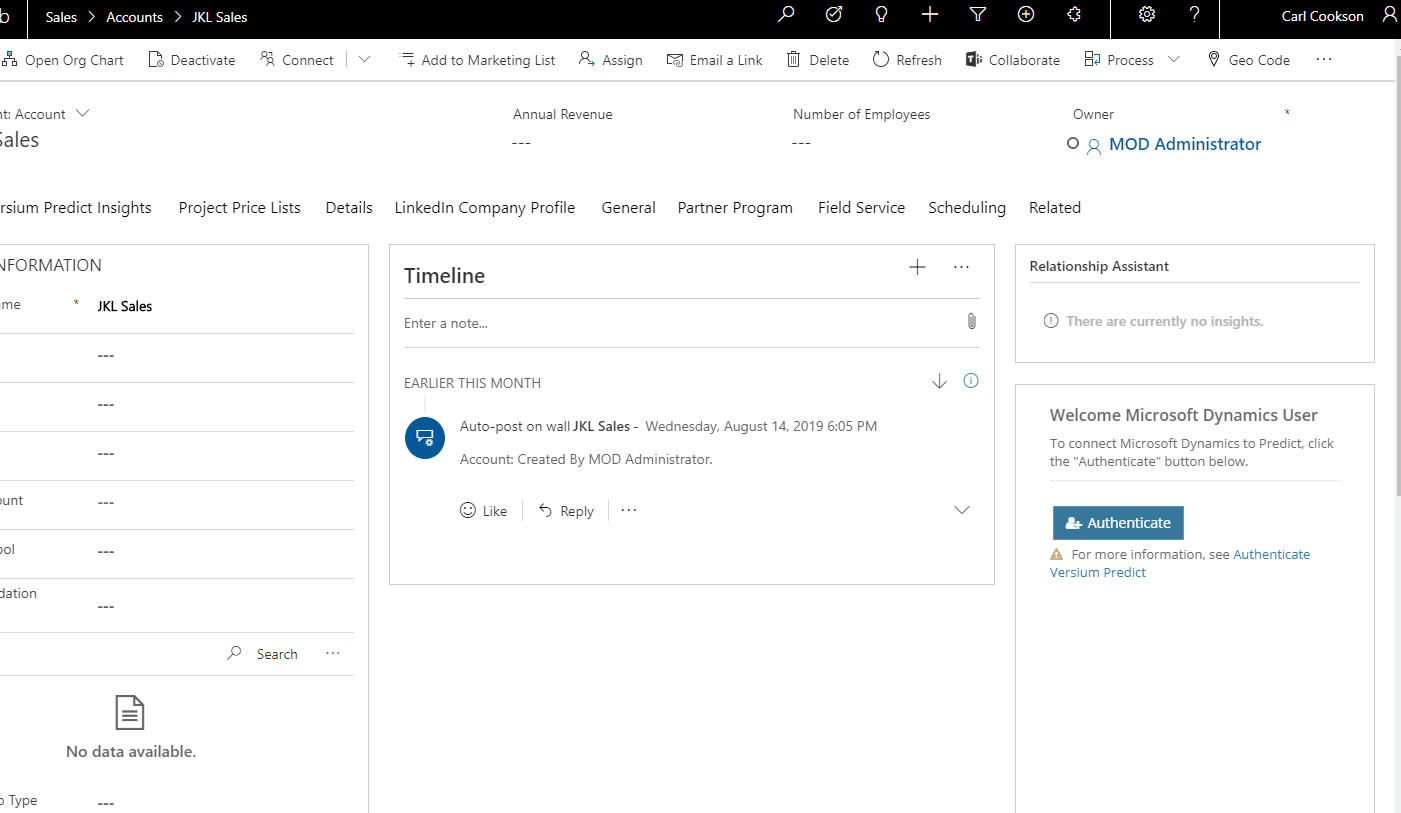Screen dimensions: 1401x813
Task: Click the Annual Revenue value
Action: (x=521, y=143)
